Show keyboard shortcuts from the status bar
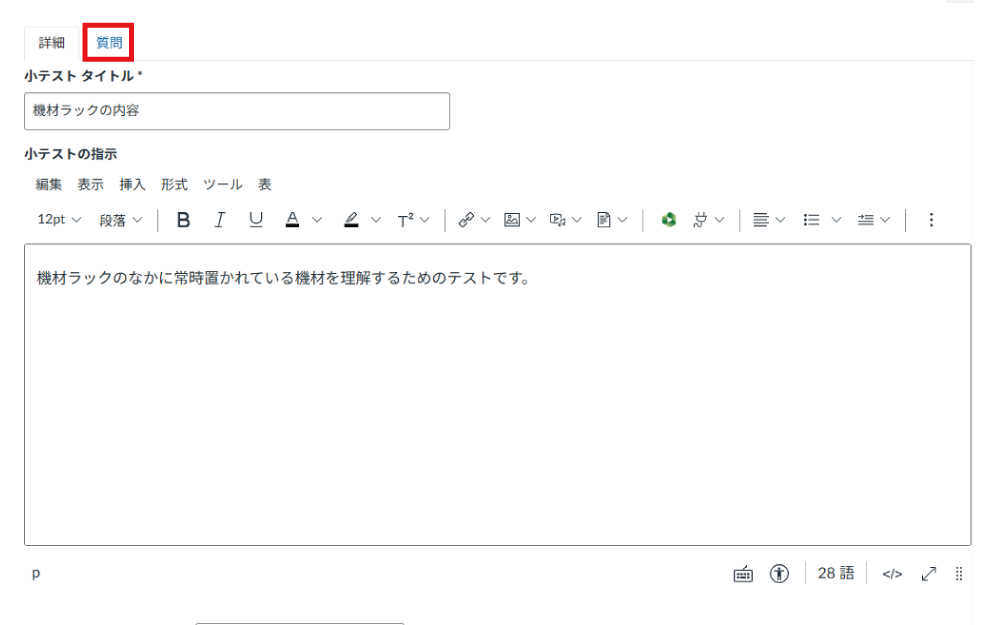1000x625 pixels. pos(742,573)
